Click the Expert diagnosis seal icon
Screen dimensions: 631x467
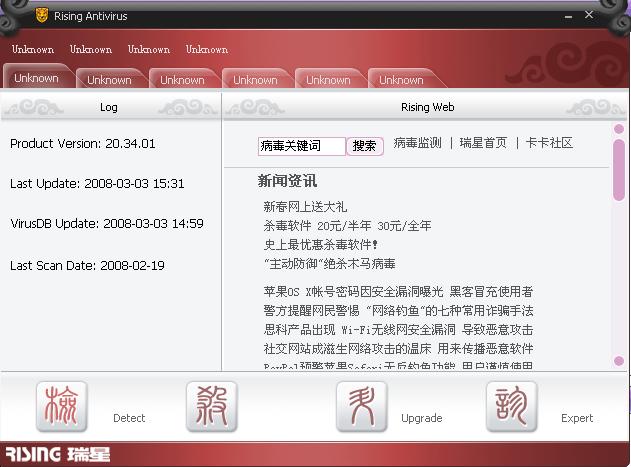coord(511,407)
